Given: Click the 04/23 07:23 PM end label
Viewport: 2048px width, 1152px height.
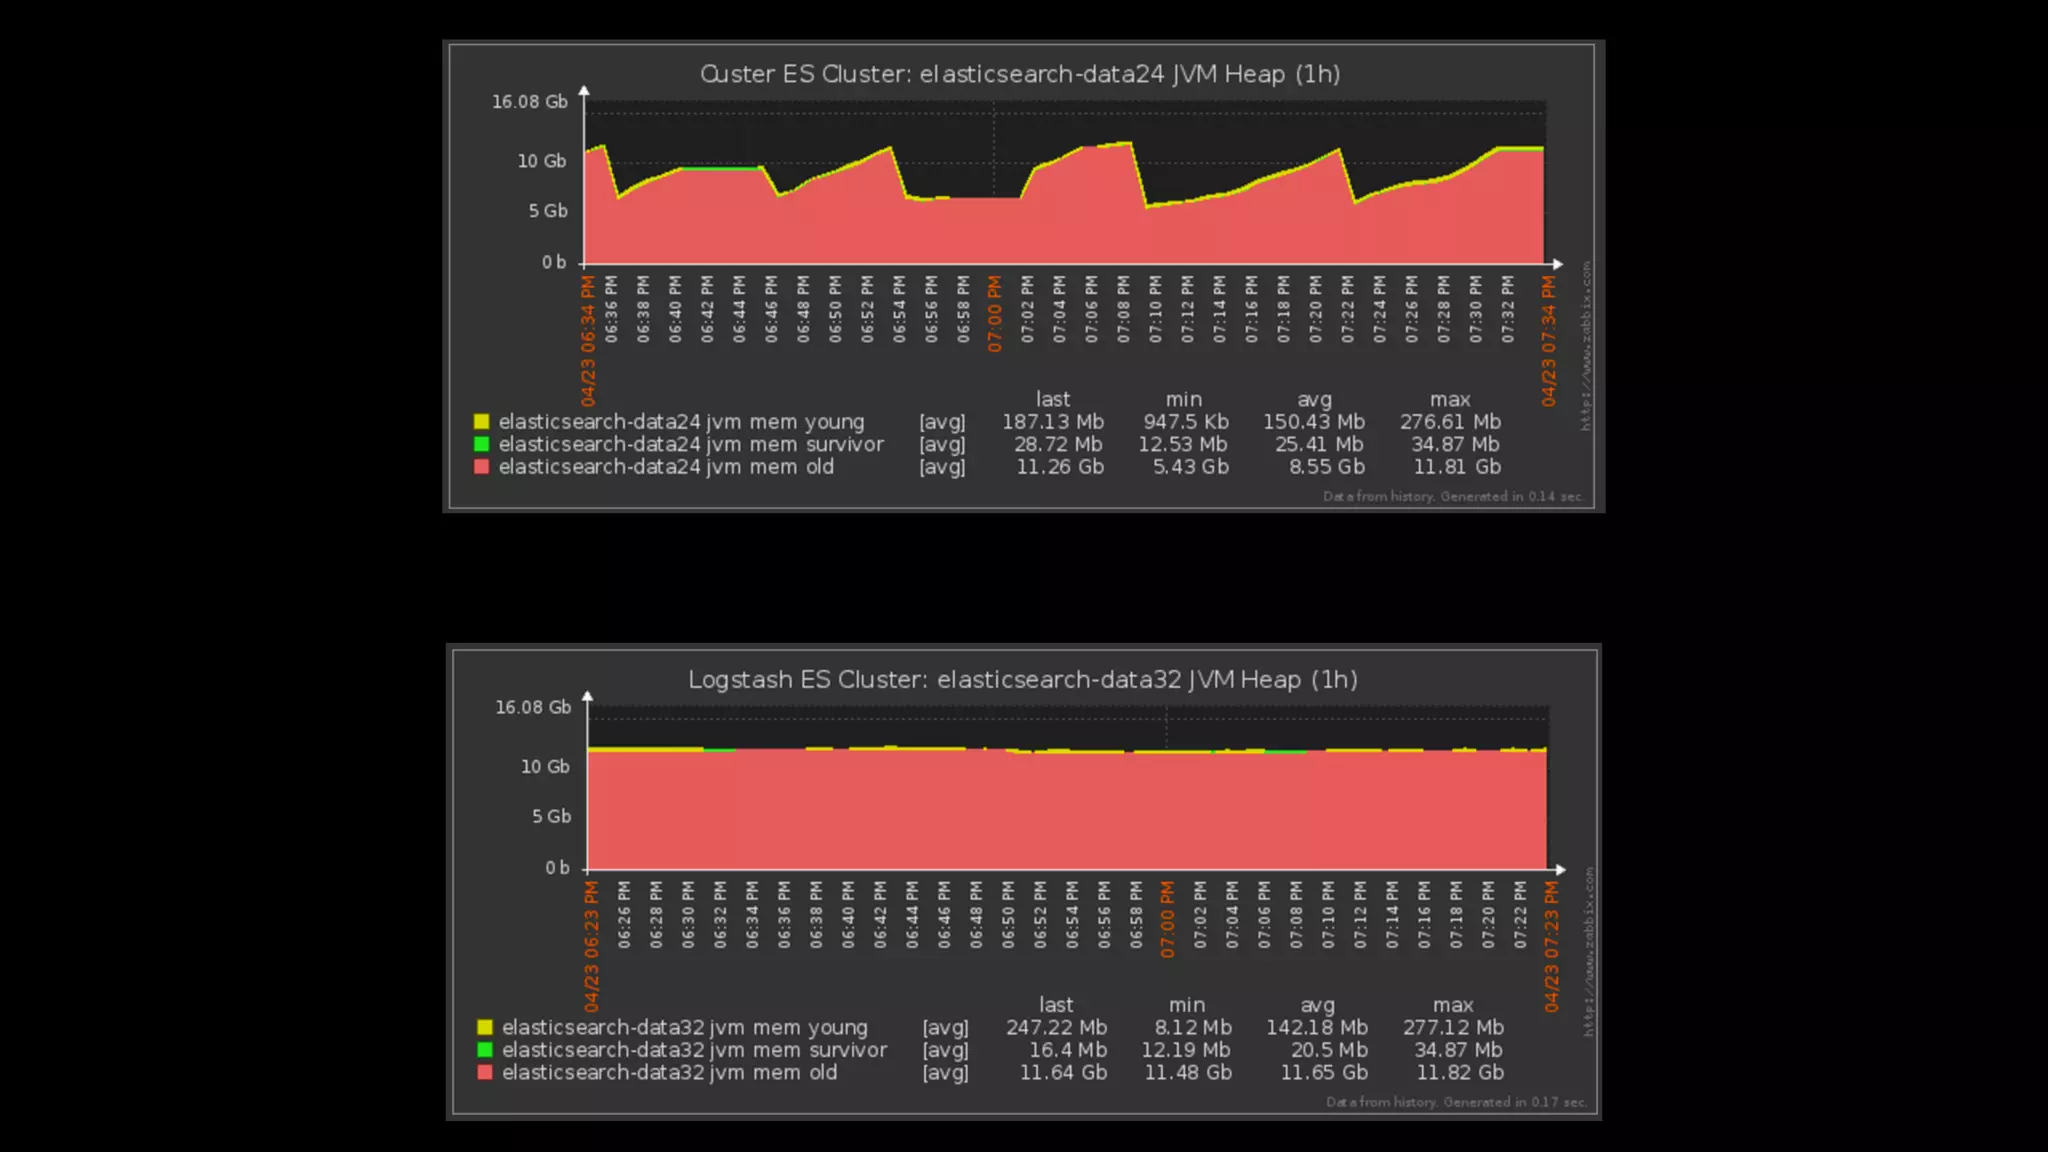Looking at the screenshot, I should (1551, 946).
